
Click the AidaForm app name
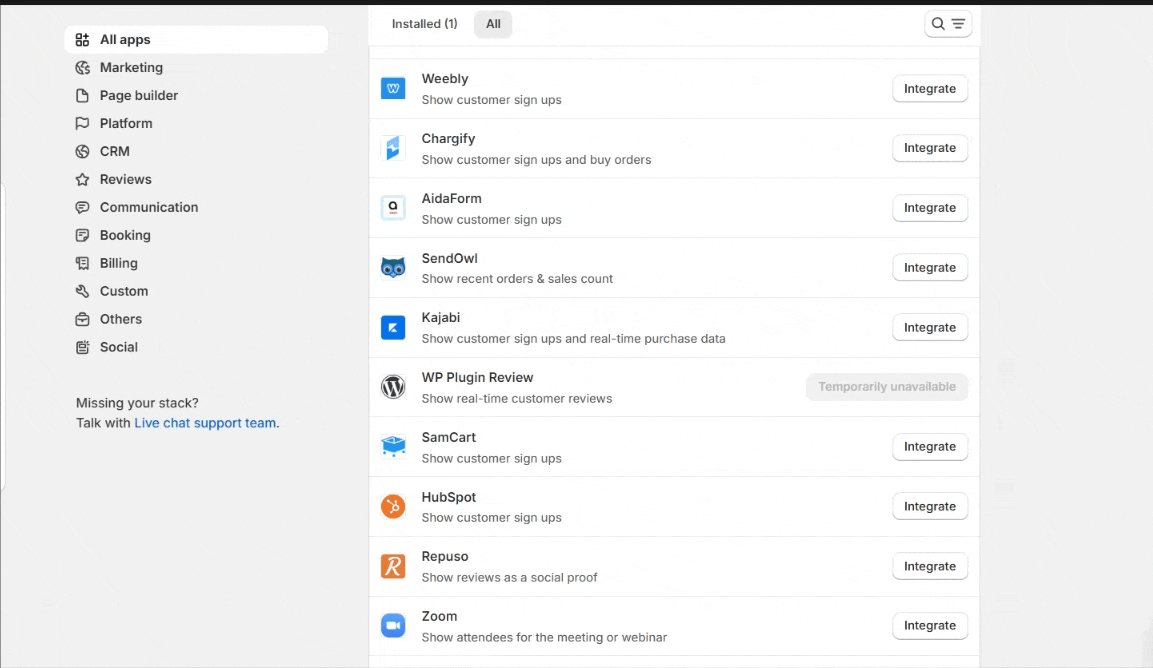point(451,199)
